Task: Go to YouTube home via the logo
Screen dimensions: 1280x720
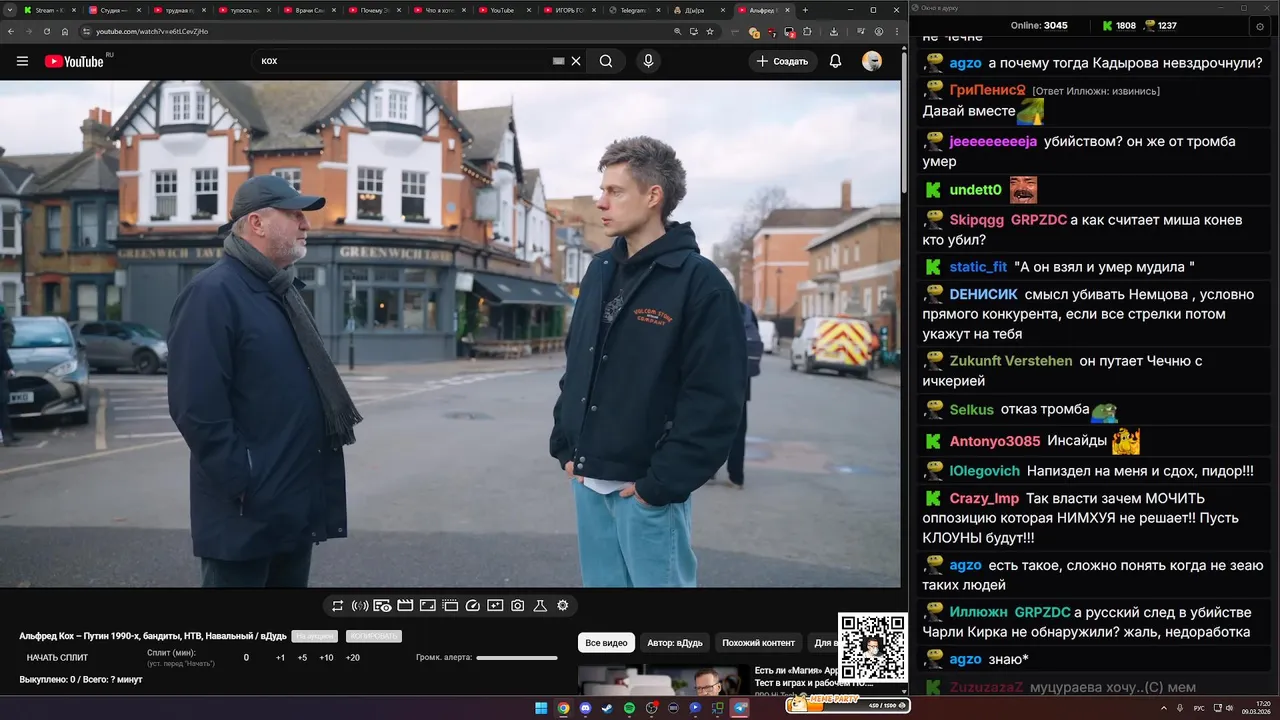Action: point(74,61)
